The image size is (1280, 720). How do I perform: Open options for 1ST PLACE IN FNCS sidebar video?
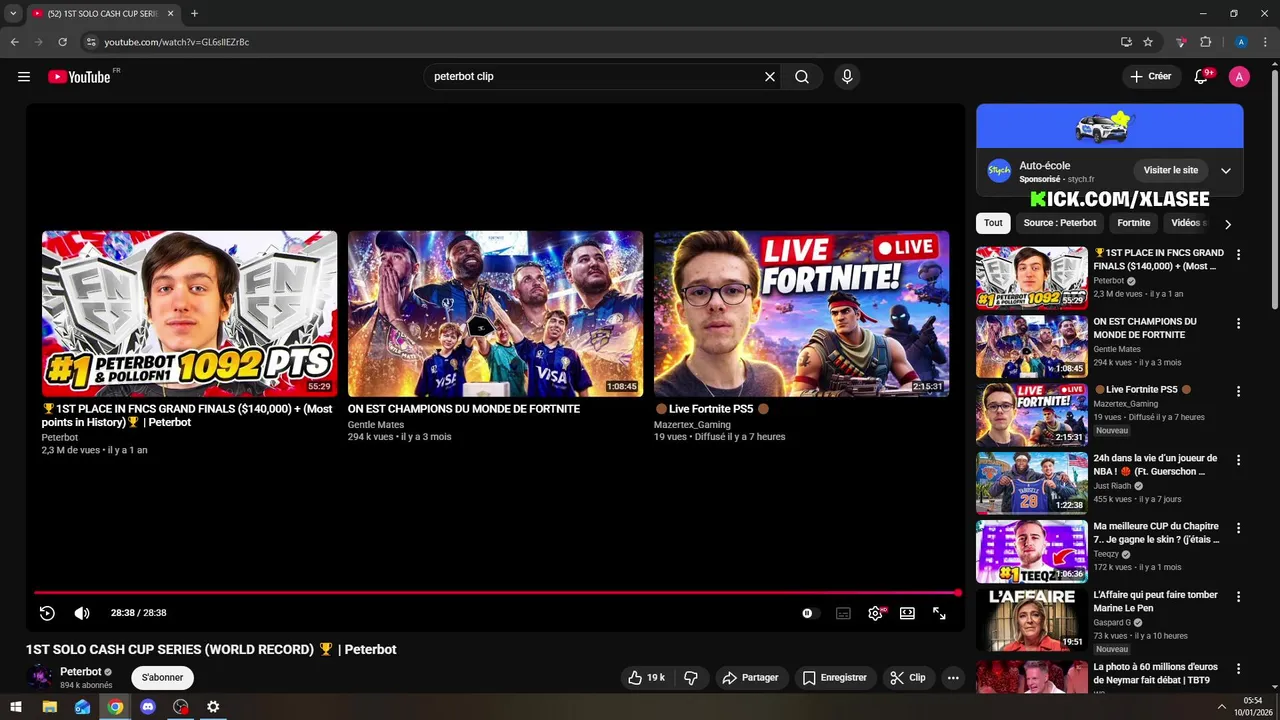tap(1238, 255)
